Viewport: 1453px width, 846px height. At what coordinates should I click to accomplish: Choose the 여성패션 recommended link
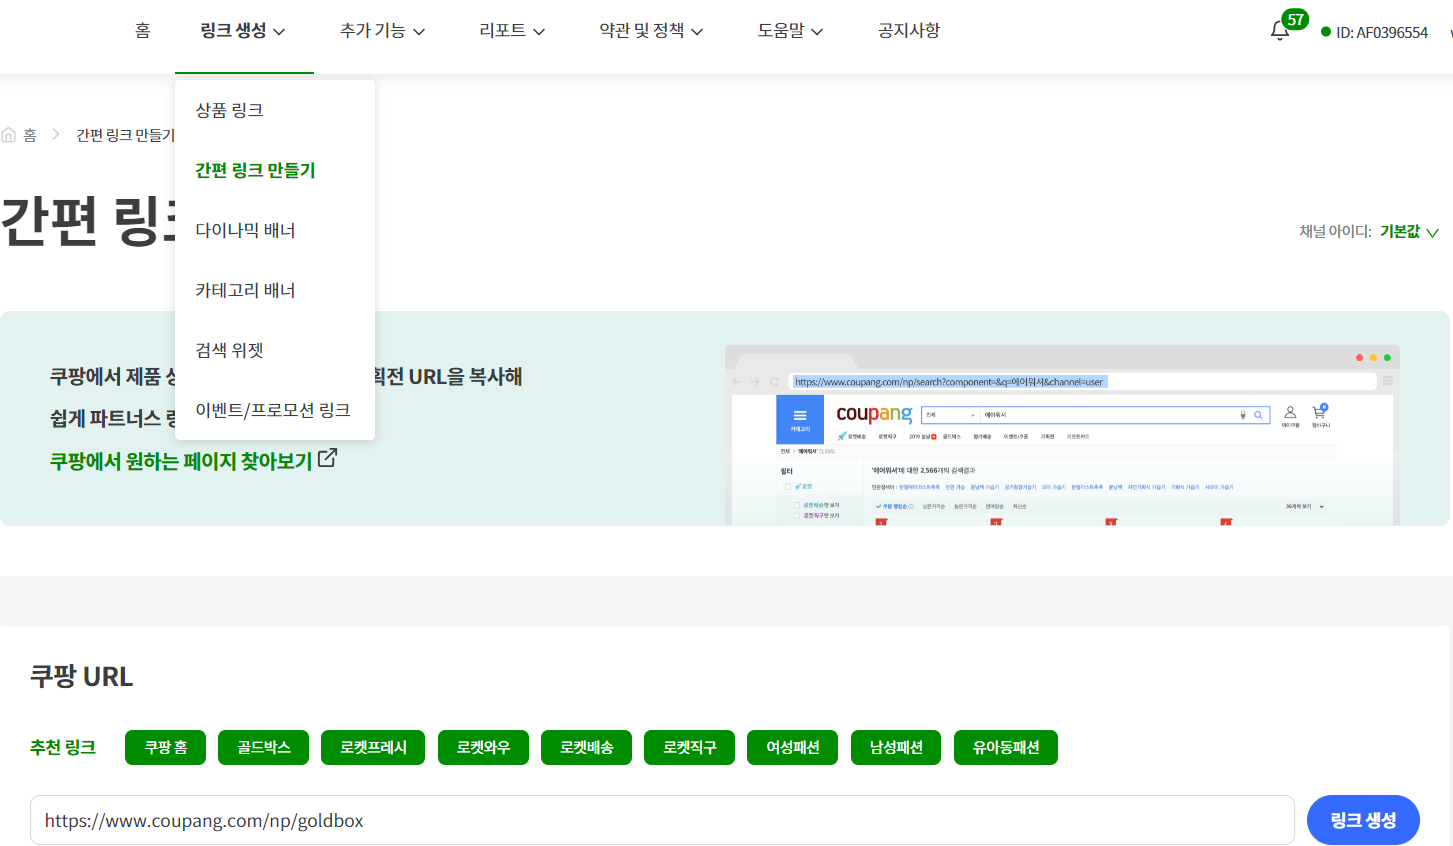(793, 747)
